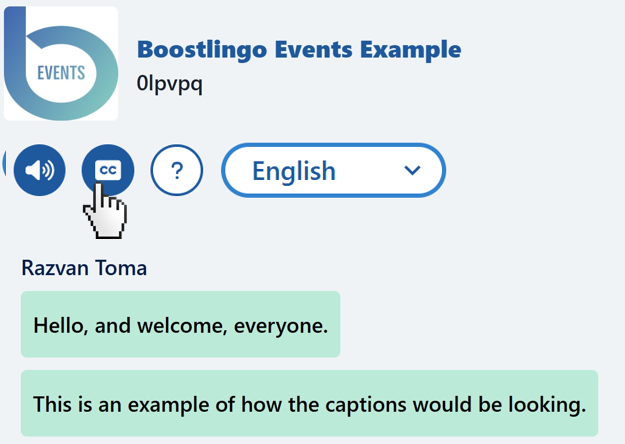The image size is (625, 444).
Task: Open help via the question mark icon
Action: [x=177, y=170]
